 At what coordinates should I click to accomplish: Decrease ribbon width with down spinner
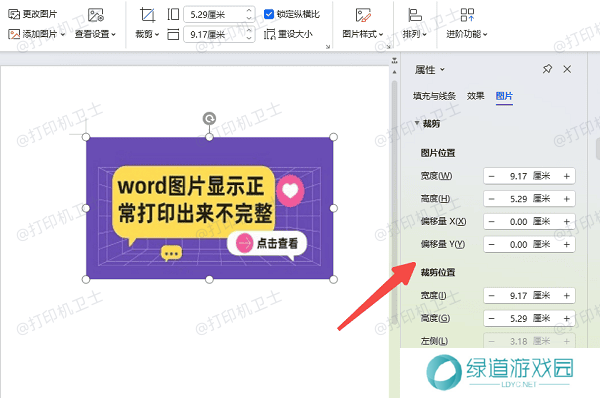click(x=249, y=38)
